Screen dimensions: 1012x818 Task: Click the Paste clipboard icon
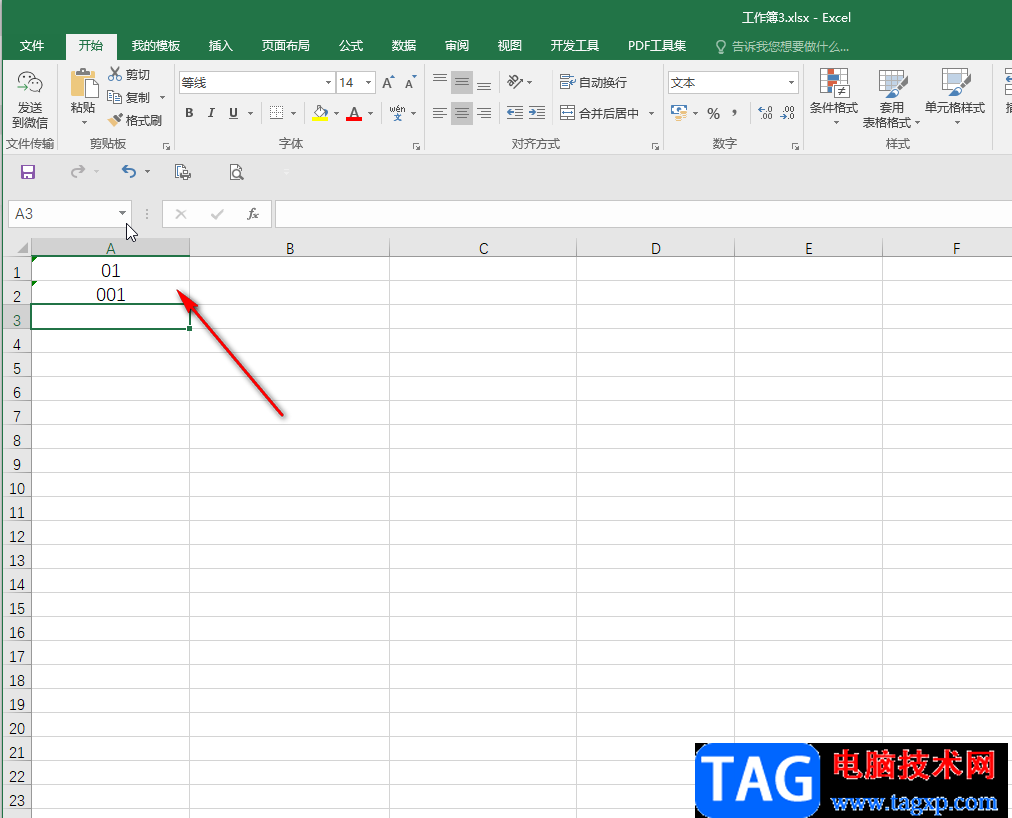tap(83, 84)
